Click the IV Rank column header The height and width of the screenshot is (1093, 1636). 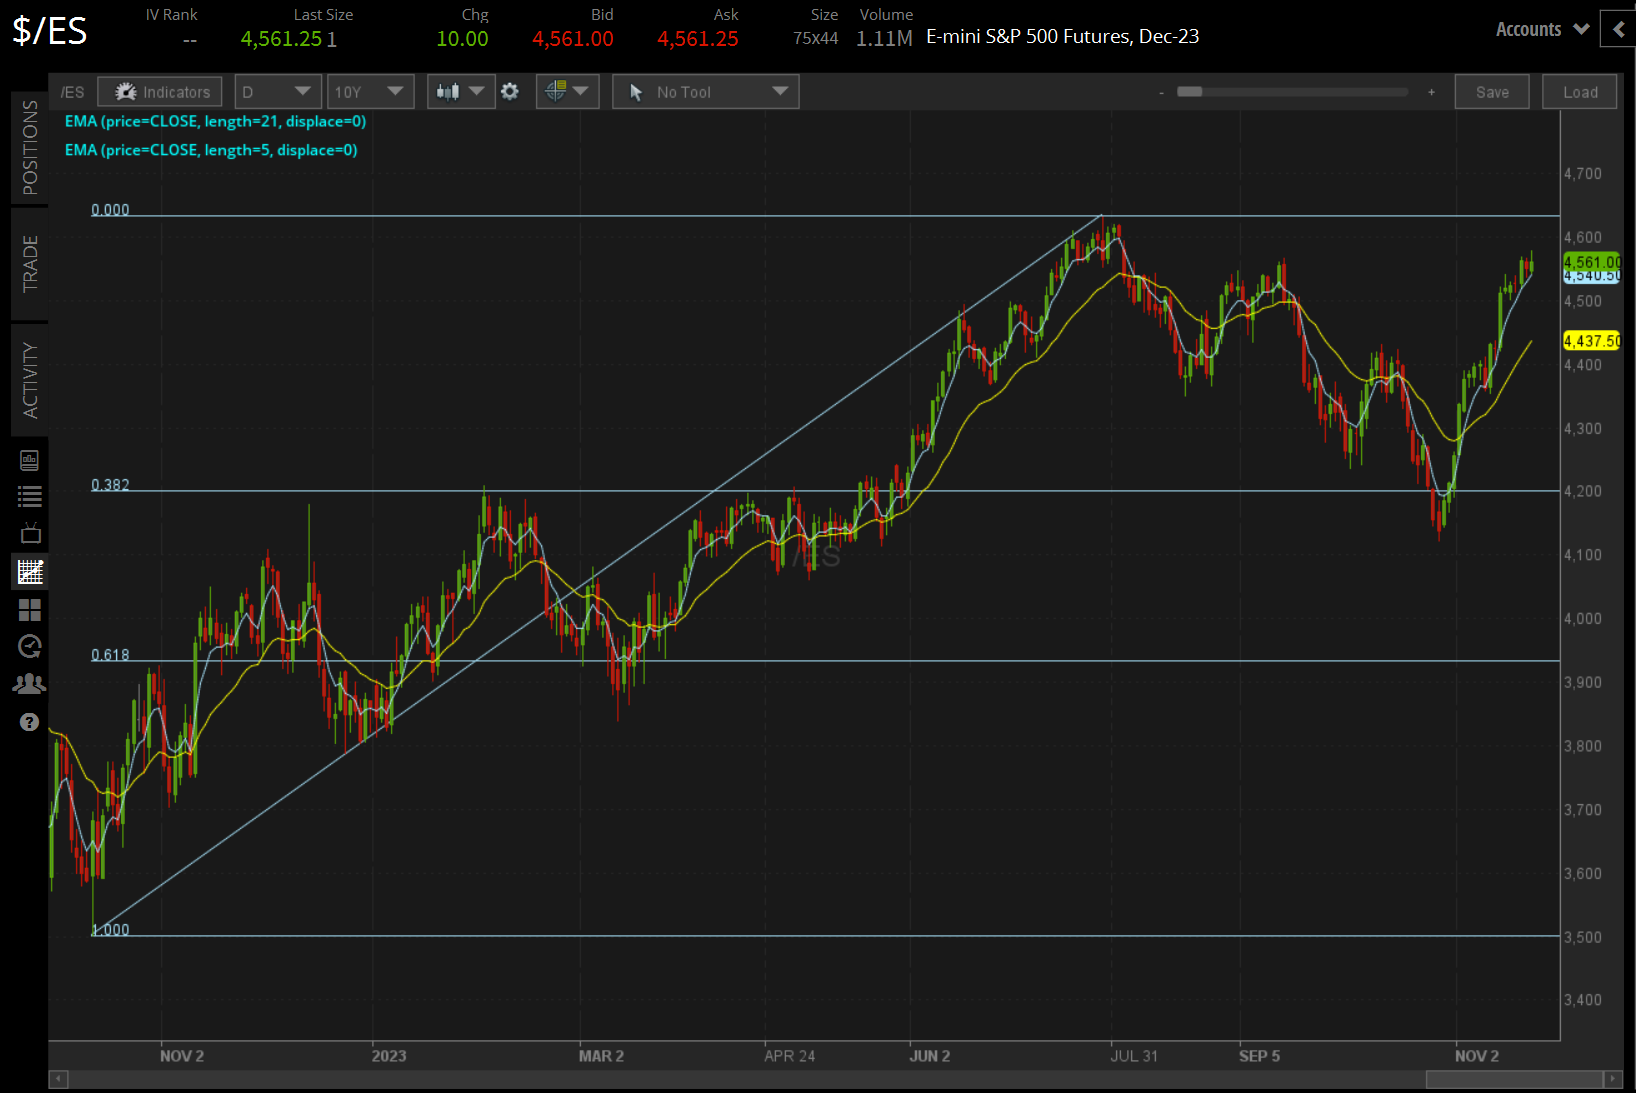(x=172, y=15)
